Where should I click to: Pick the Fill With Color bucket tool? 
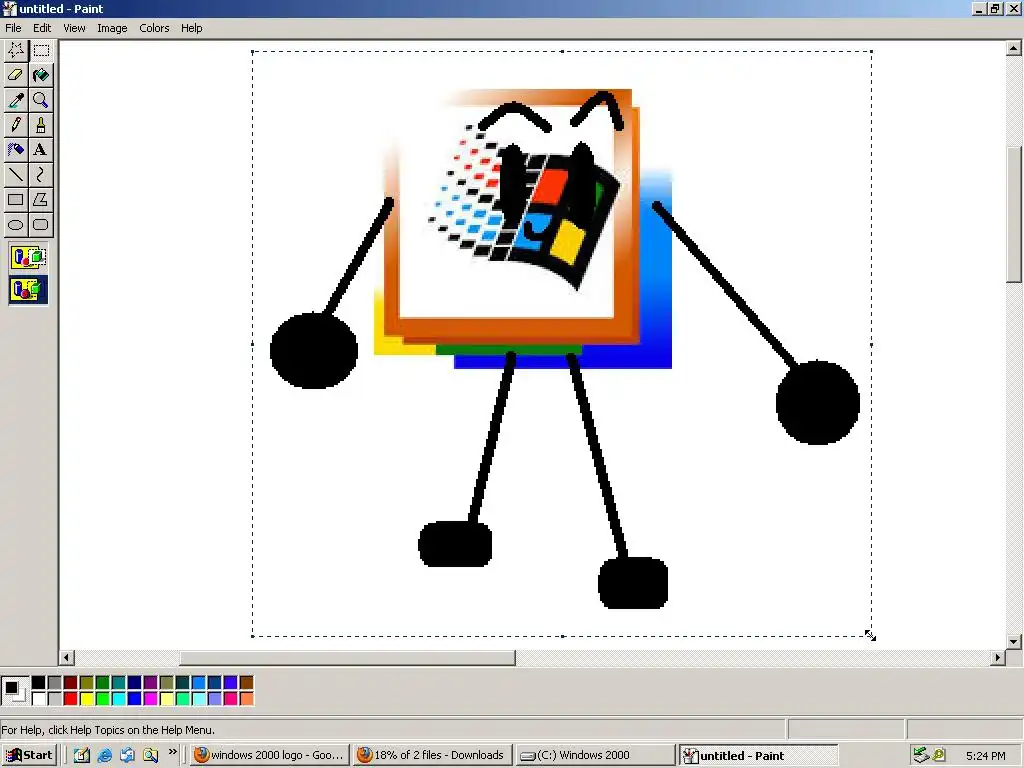coord(41,75)
